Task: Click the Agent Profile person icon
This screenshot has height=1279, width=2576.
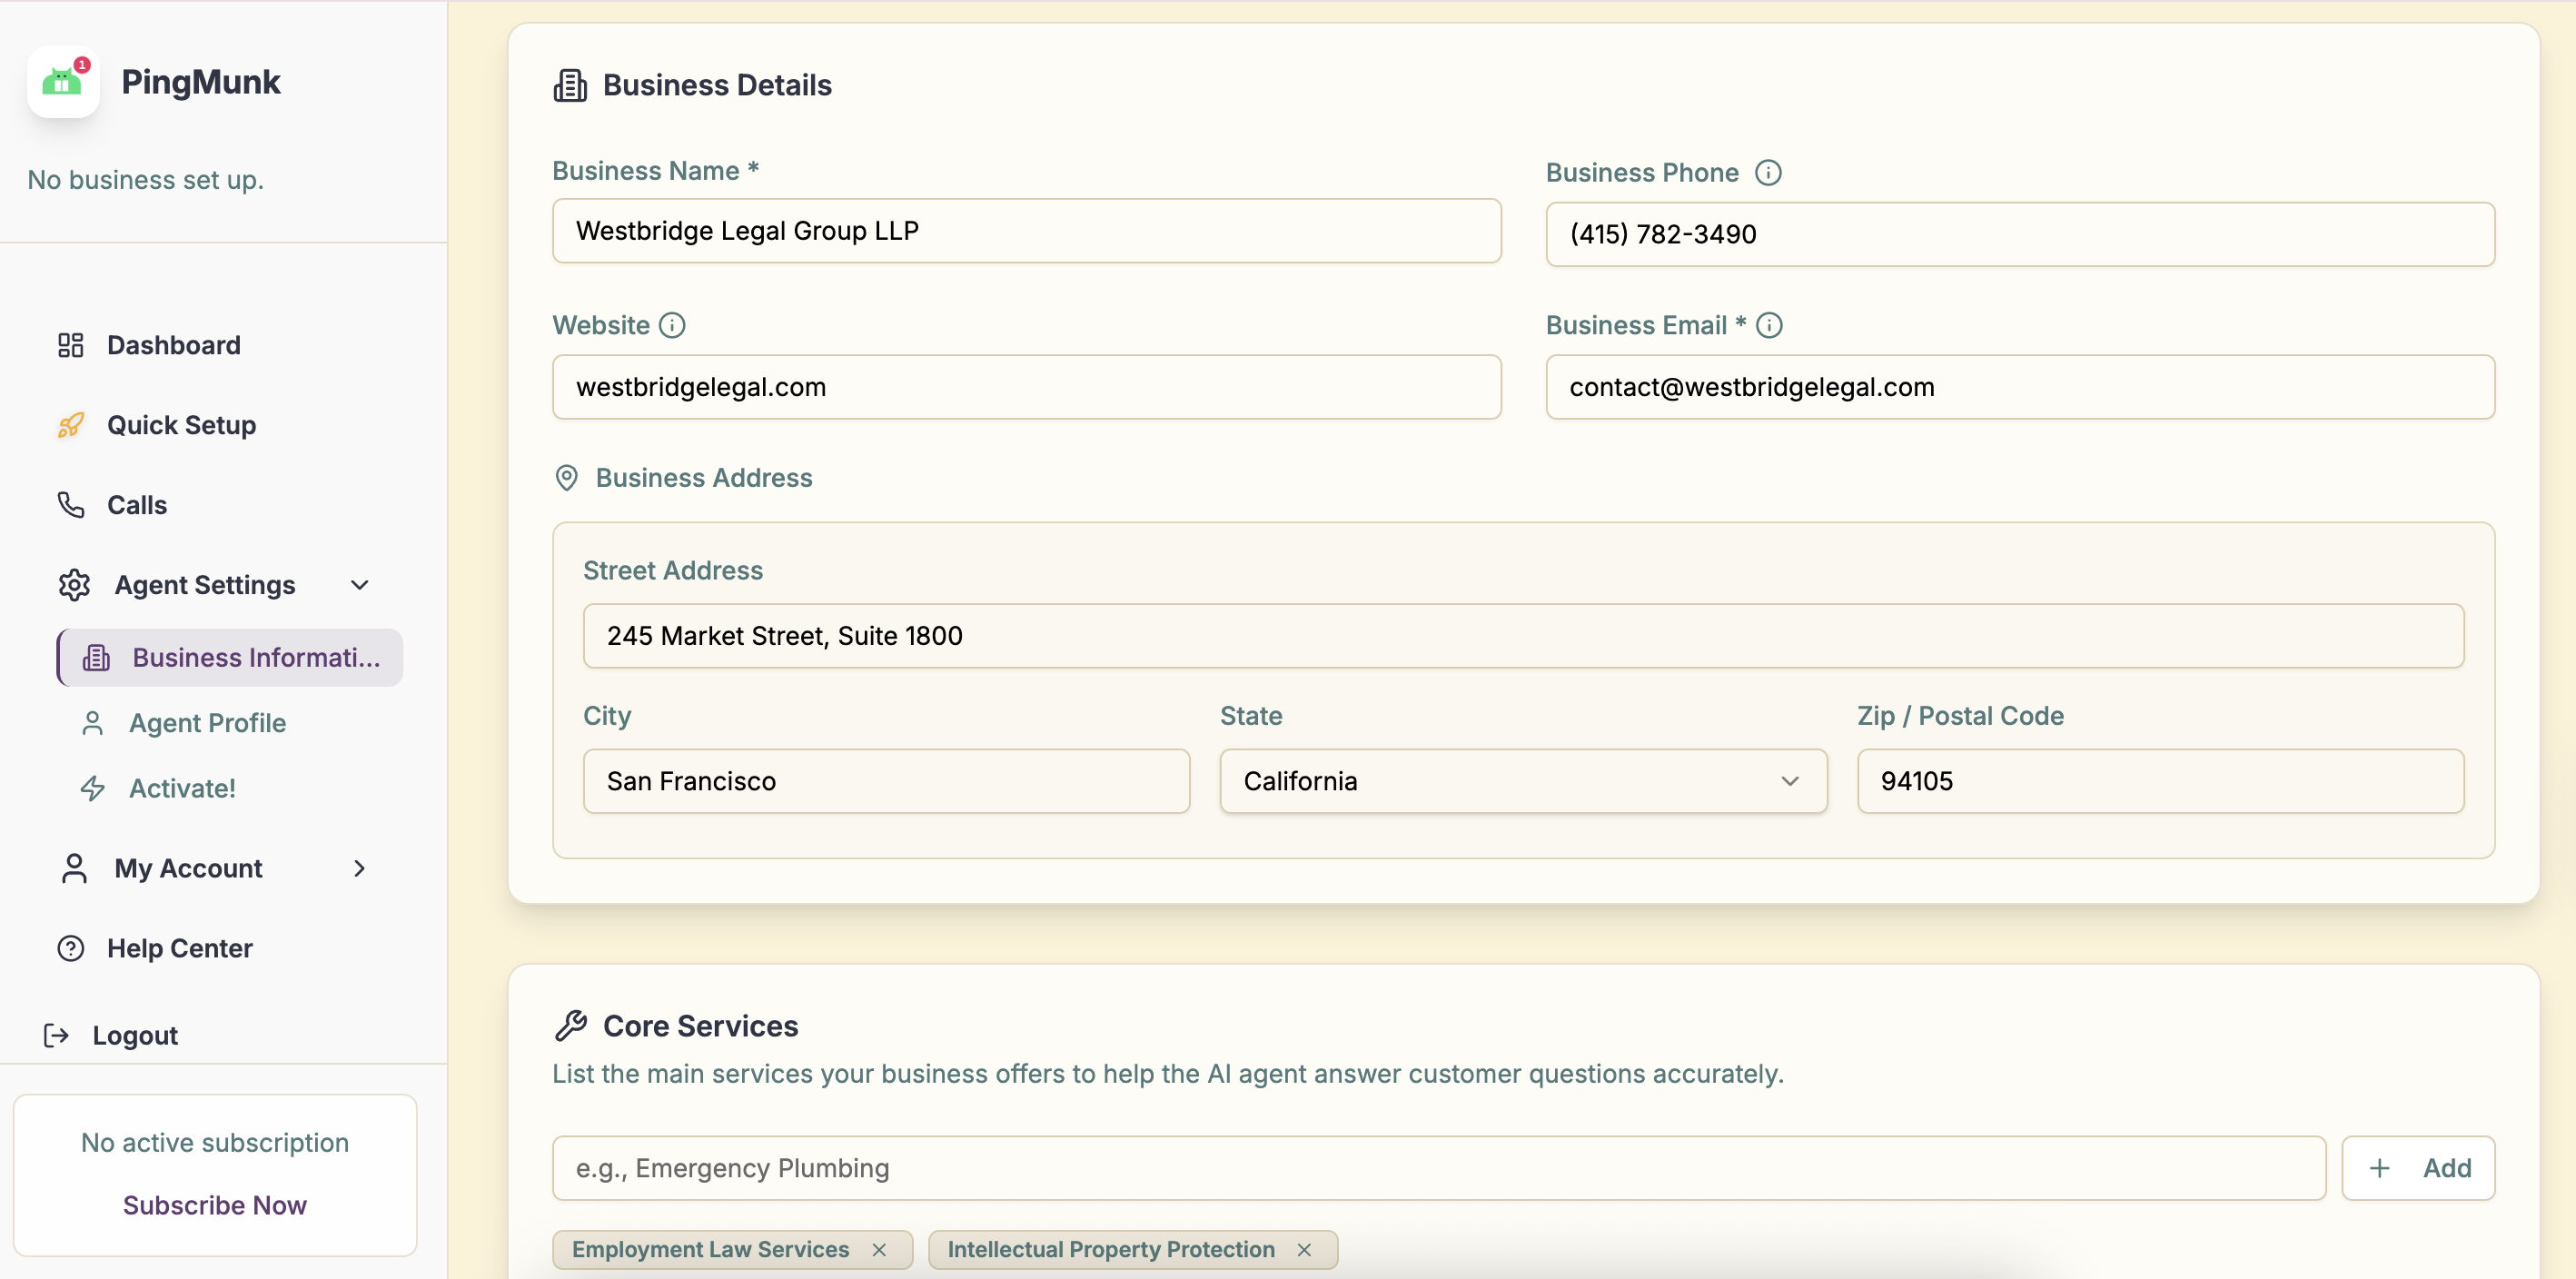Action: pos(92,723)
